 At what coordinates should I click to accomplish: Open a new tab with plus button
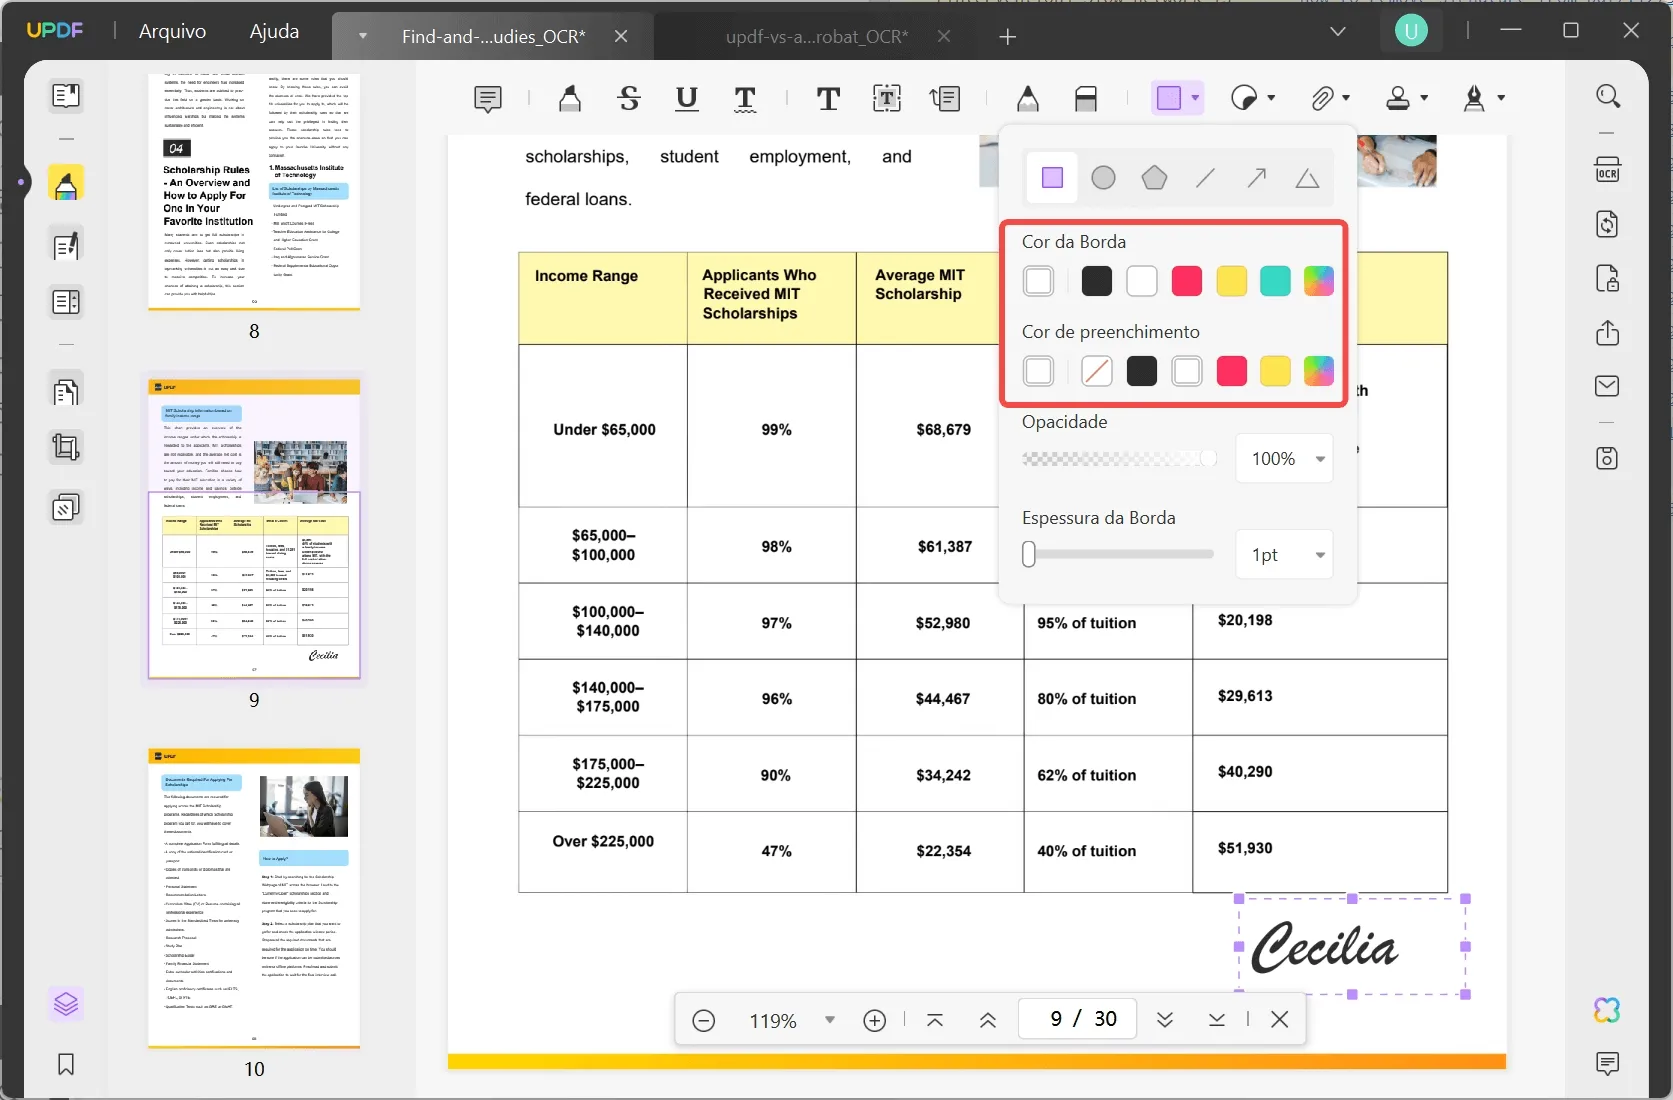(x=1008, y=37)
